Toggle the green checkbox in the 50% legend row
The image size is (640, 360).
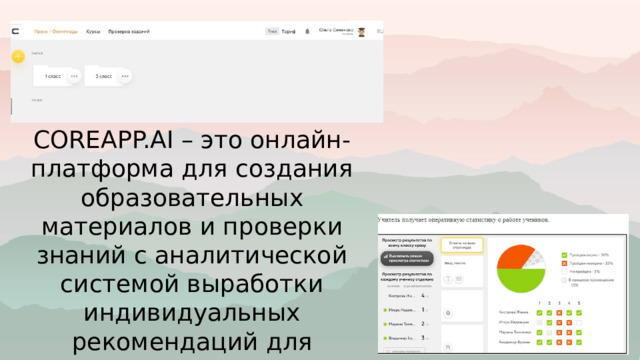coord(564,255)
